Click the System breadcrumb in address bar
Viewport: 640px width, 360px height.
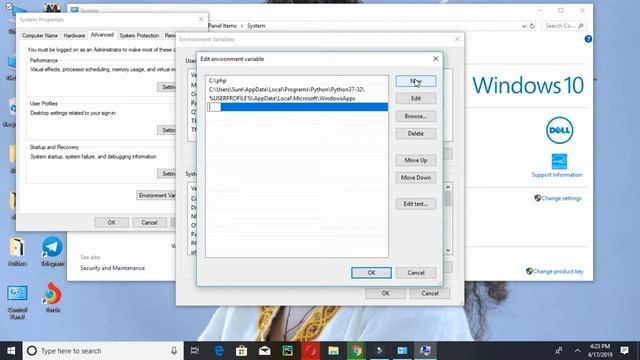[x=256, y=26]
